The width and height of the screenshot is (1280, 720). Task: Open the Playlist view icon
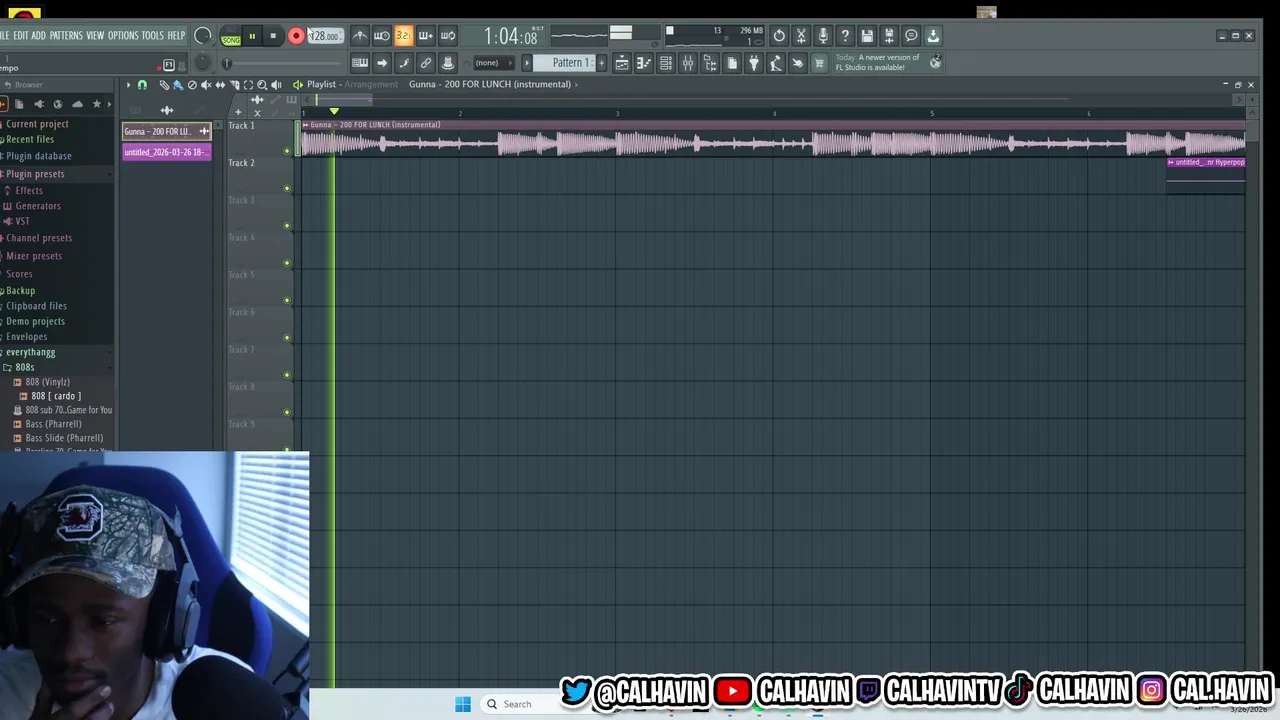pos(621,63)
